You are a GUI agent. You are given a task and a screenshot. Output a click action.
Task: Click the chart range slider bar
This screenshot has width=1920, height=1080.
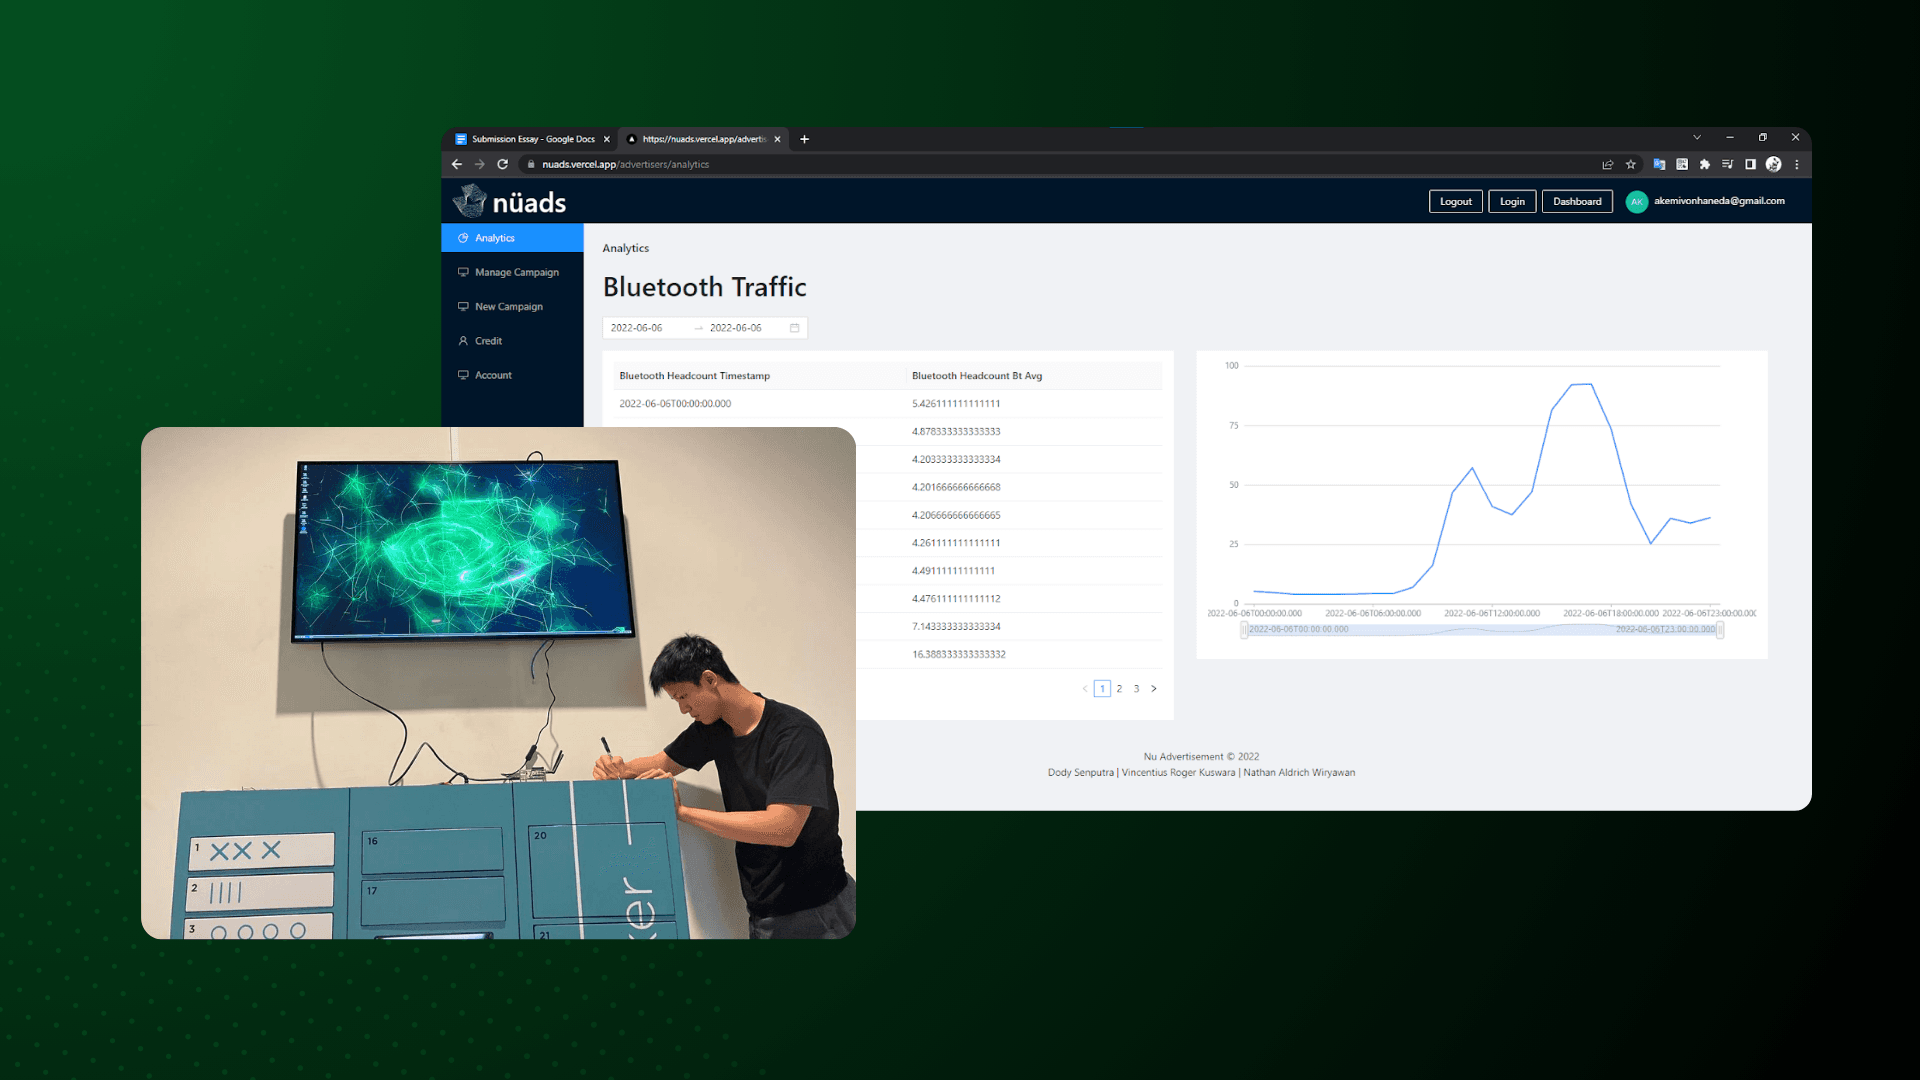(x=1481, y=630)
